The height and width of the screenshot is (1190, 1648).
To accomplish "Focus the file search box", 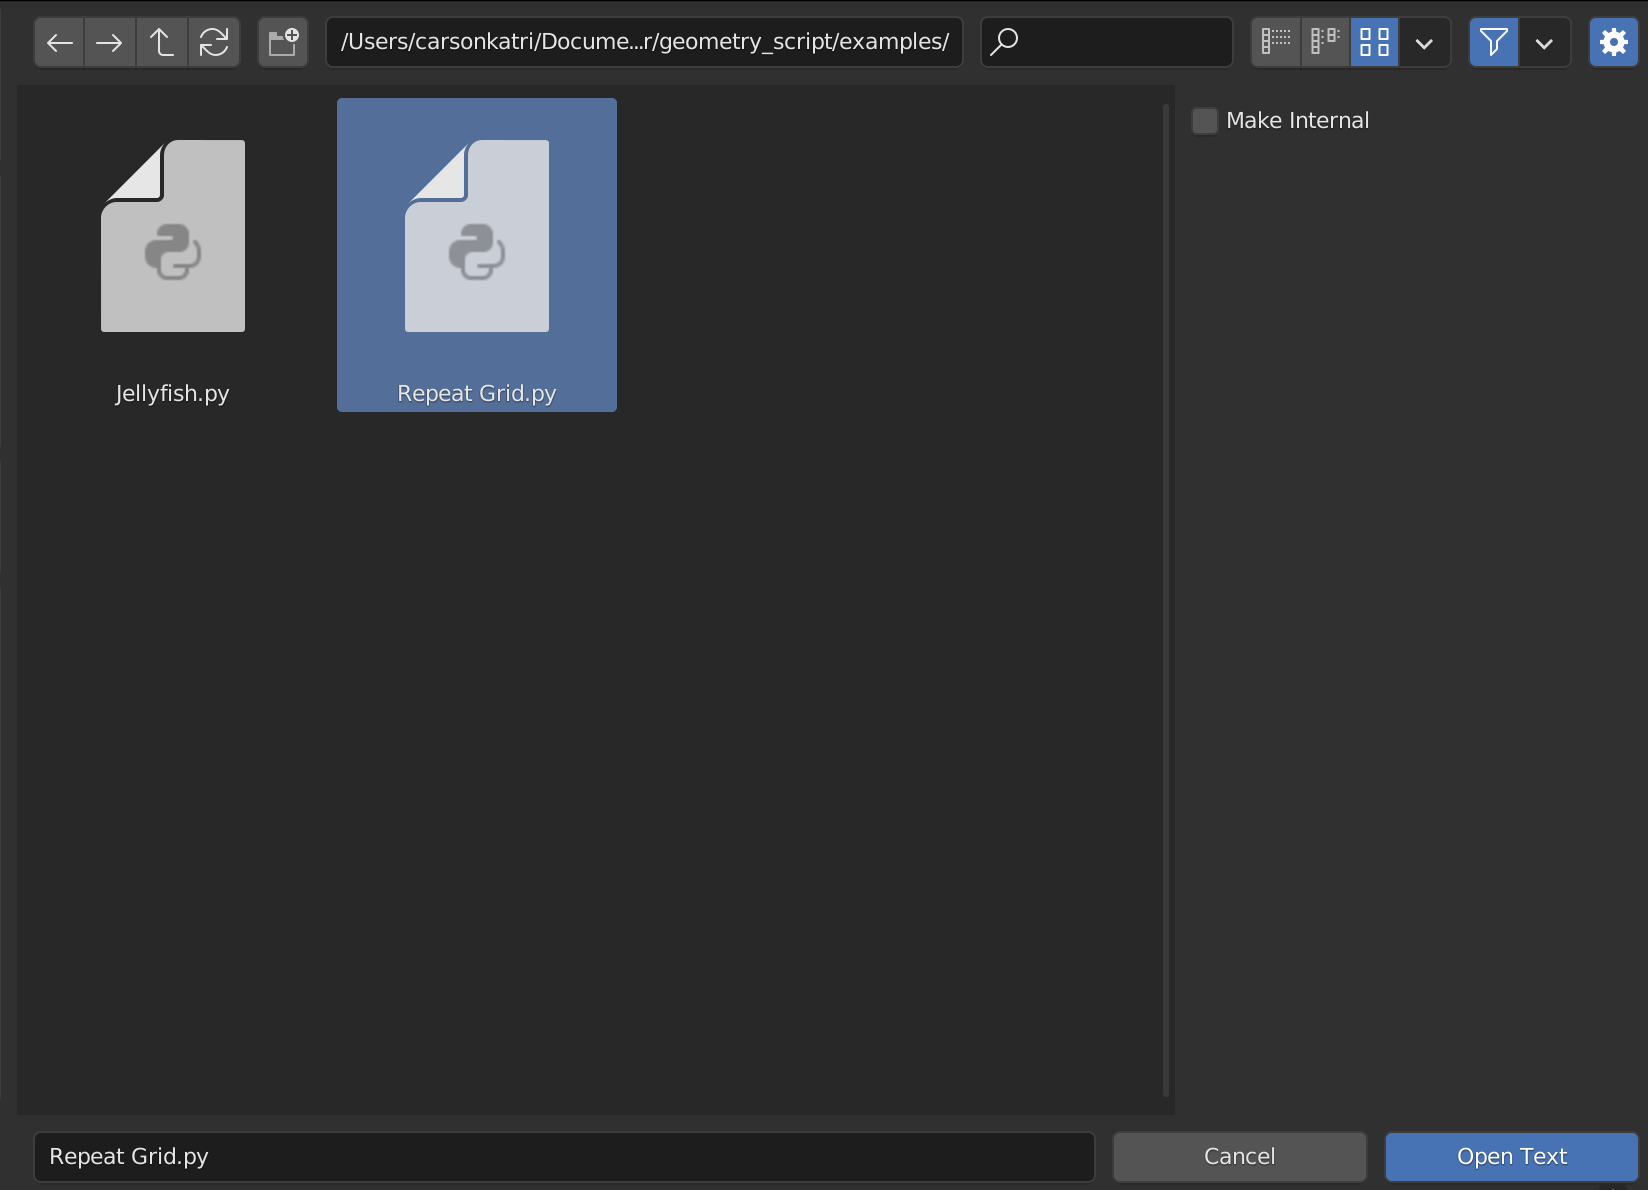I will [1120, 42].
